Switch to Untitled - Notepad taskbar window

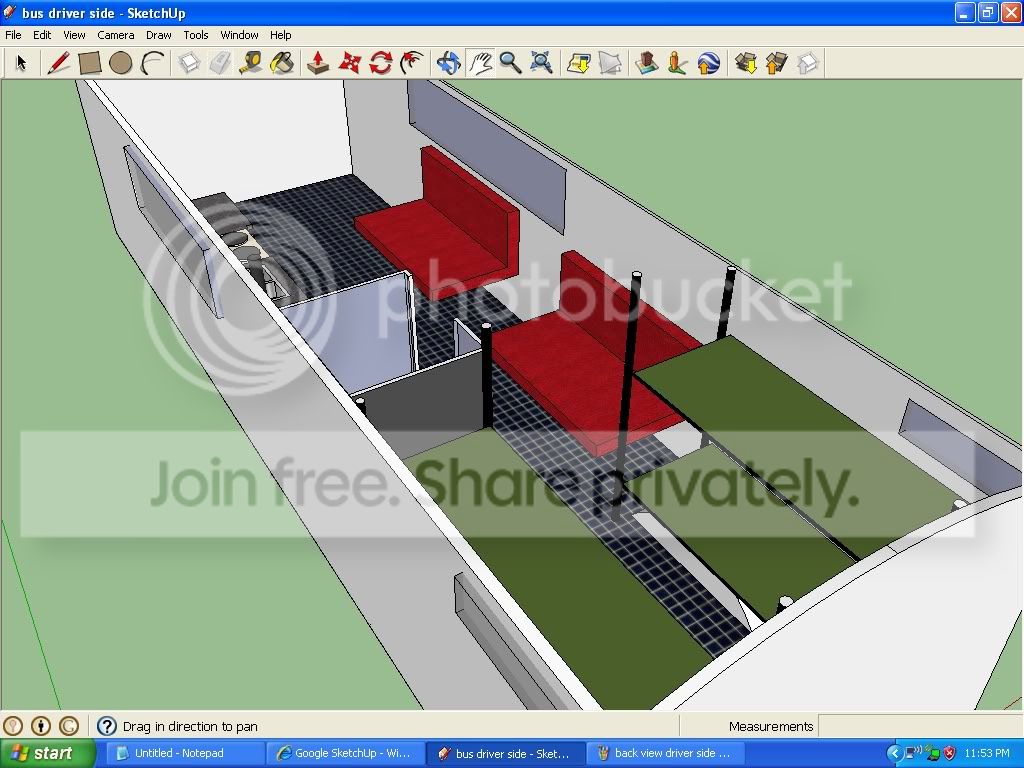pyautogui.click(x=185, y=754)
